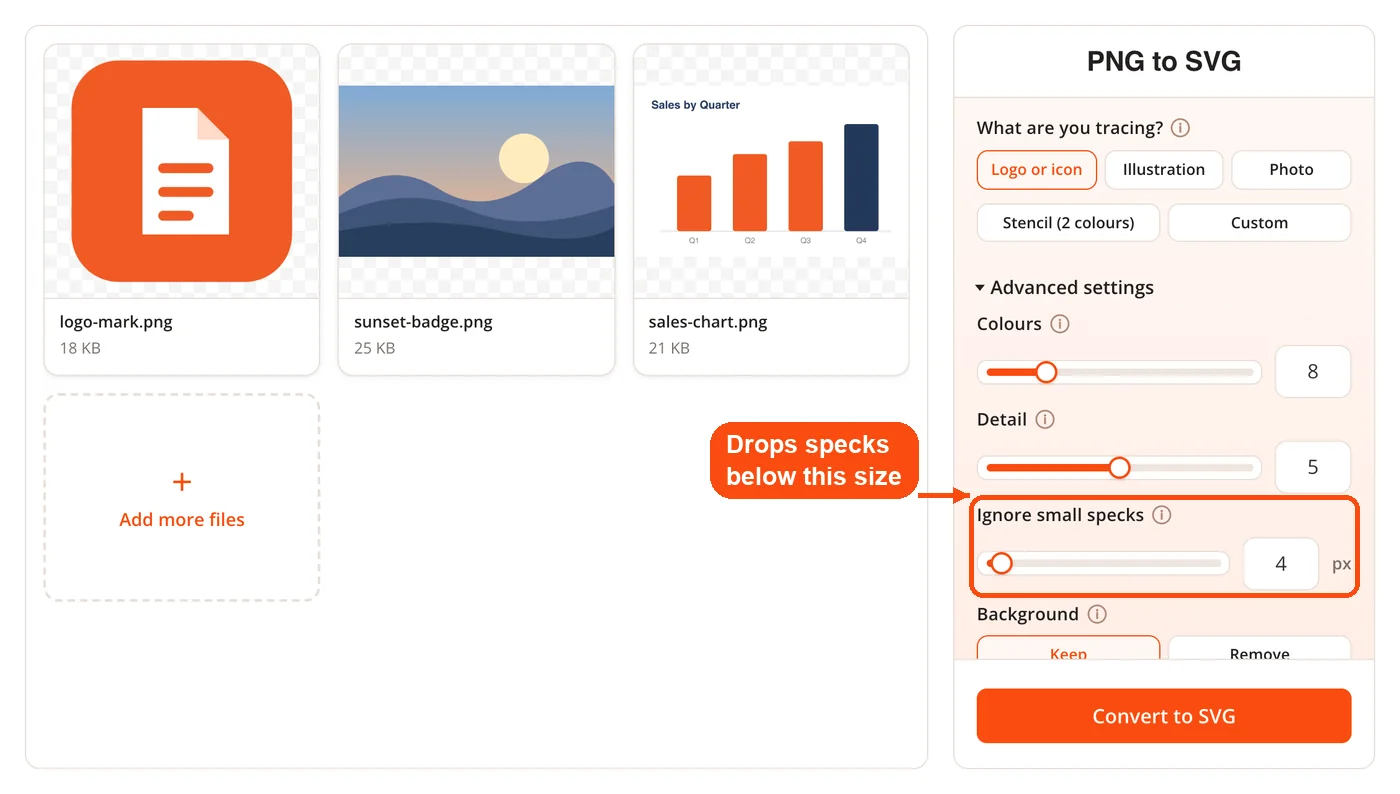Click the 'Add more files' link
The width and height of the screenshot is (1400, 794).
point(182,520)
